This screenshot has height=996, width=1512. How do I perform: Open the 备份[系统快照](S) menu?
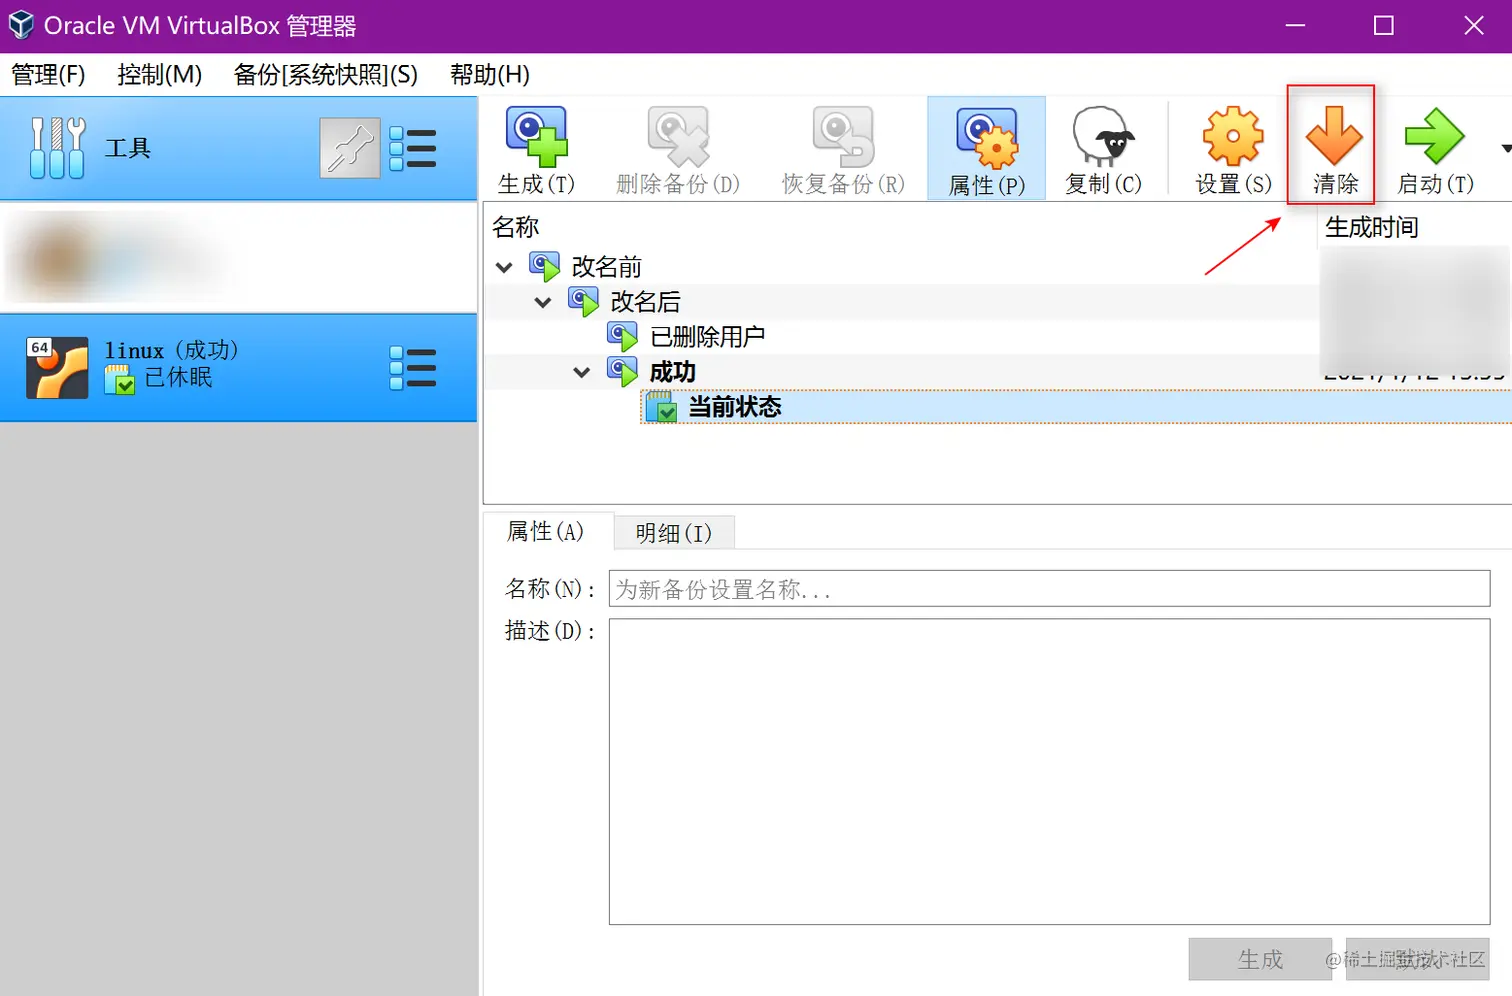[x=326, y=75]
